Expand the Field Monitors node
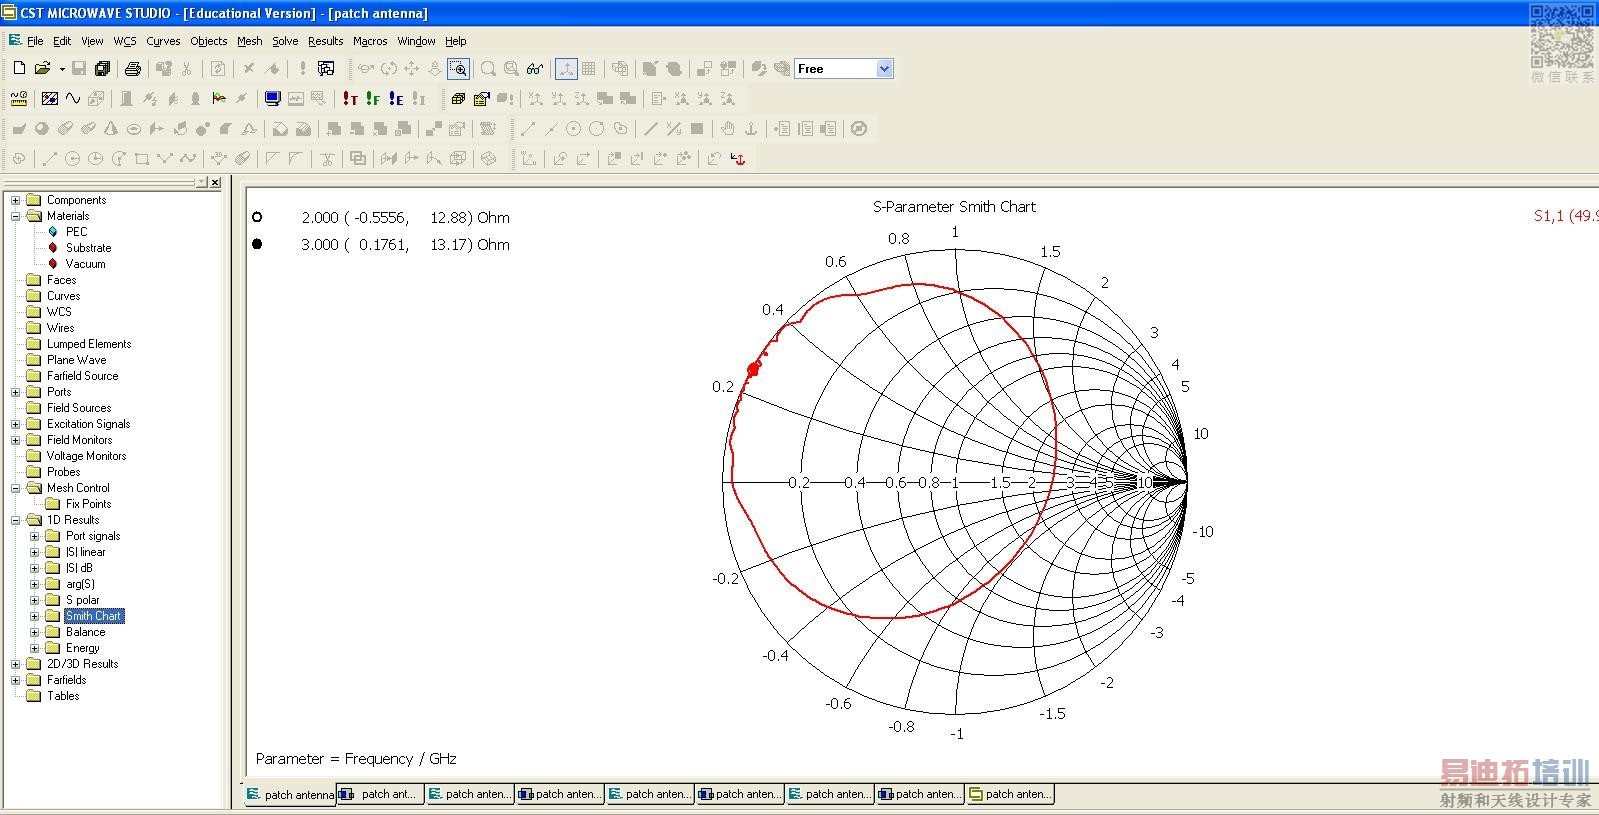 click(x=15, y=440)
